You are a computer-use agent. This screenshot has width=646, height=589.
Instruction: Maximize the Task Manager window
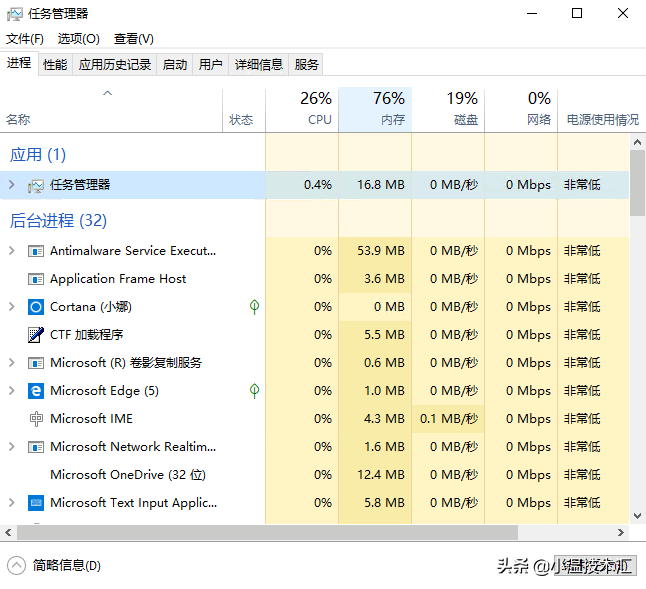577,14
